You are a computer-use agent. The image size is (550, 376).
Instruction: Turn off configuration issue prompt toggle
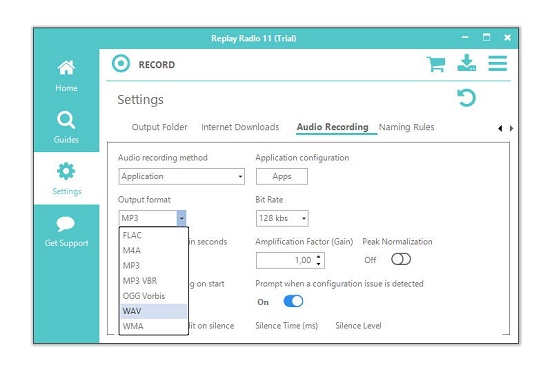point(293,301)
